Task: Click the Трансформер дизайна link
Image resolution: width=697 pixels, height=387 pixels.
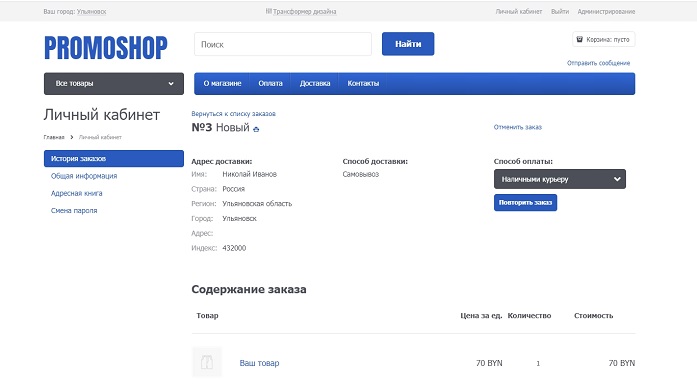Action: point(304,12)
